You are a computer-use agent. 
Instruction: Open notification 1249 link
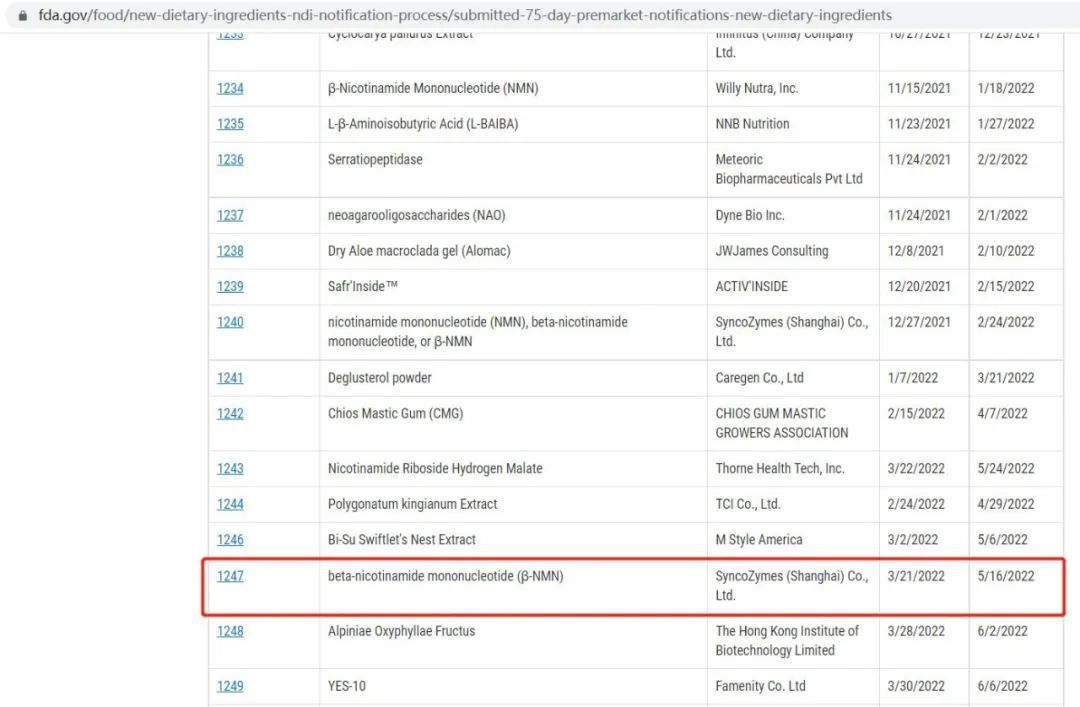(x=230, y=687)
